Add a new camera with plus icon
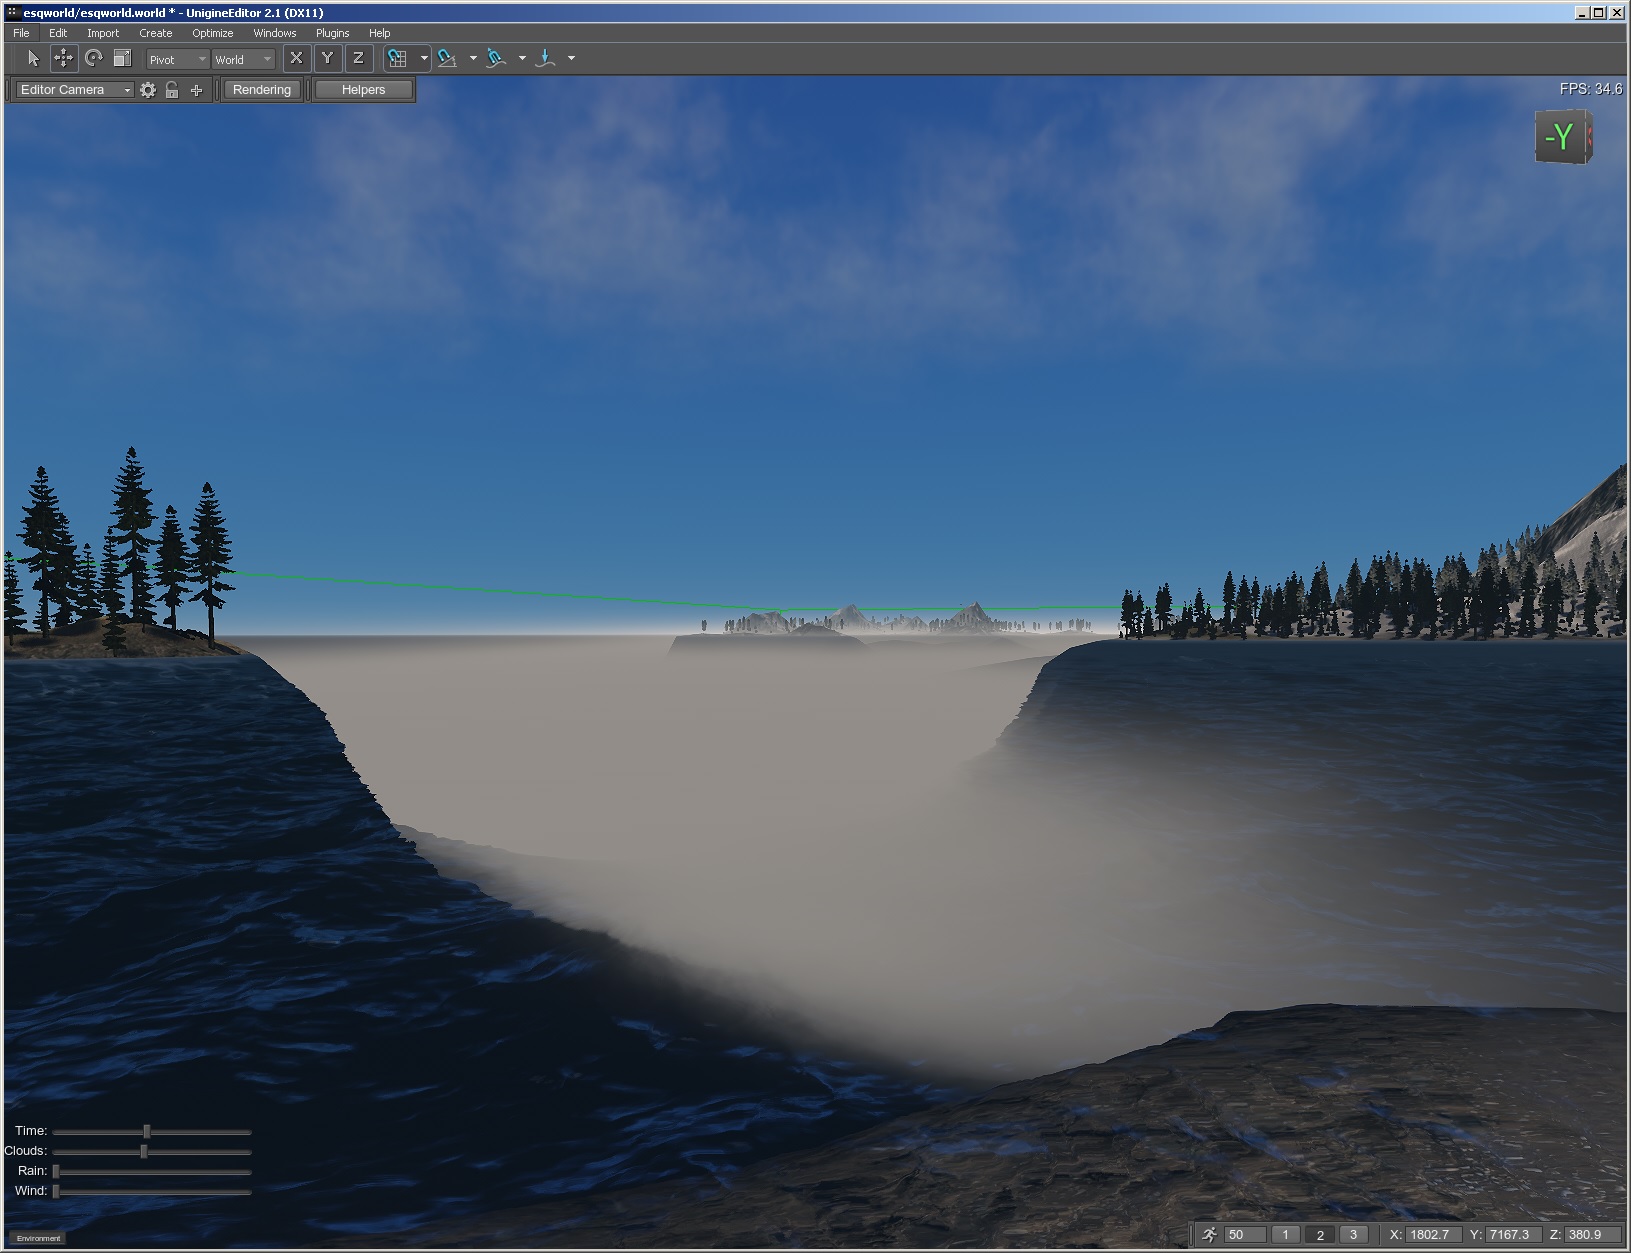The image size is (1631, 1253). click(196, 90)
